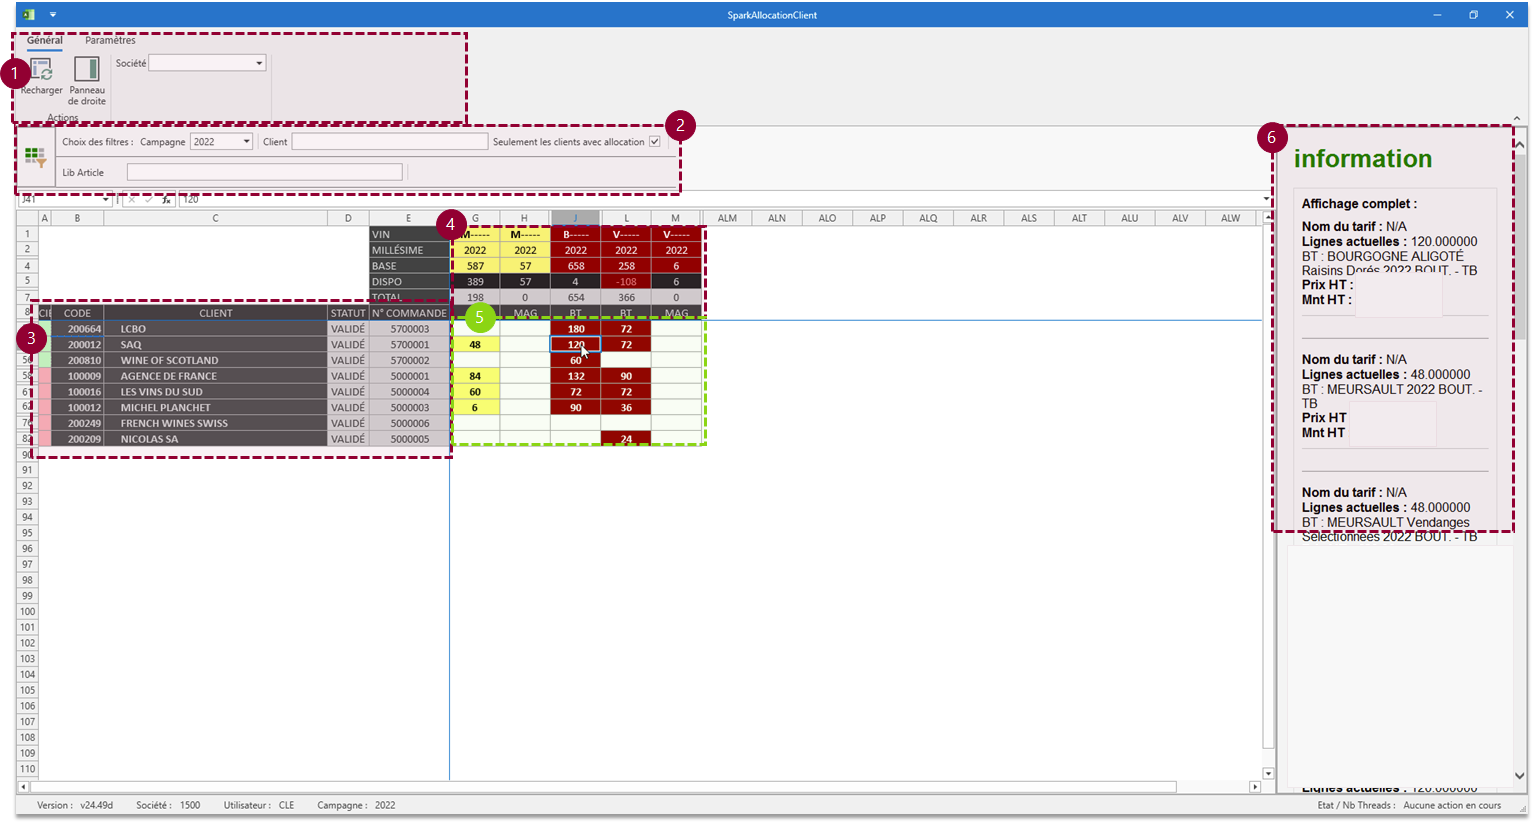This screenshot has height=824, width=1534.
Task: Open the Campagne 2022 dropdown
Action: (x=246, y=142)
